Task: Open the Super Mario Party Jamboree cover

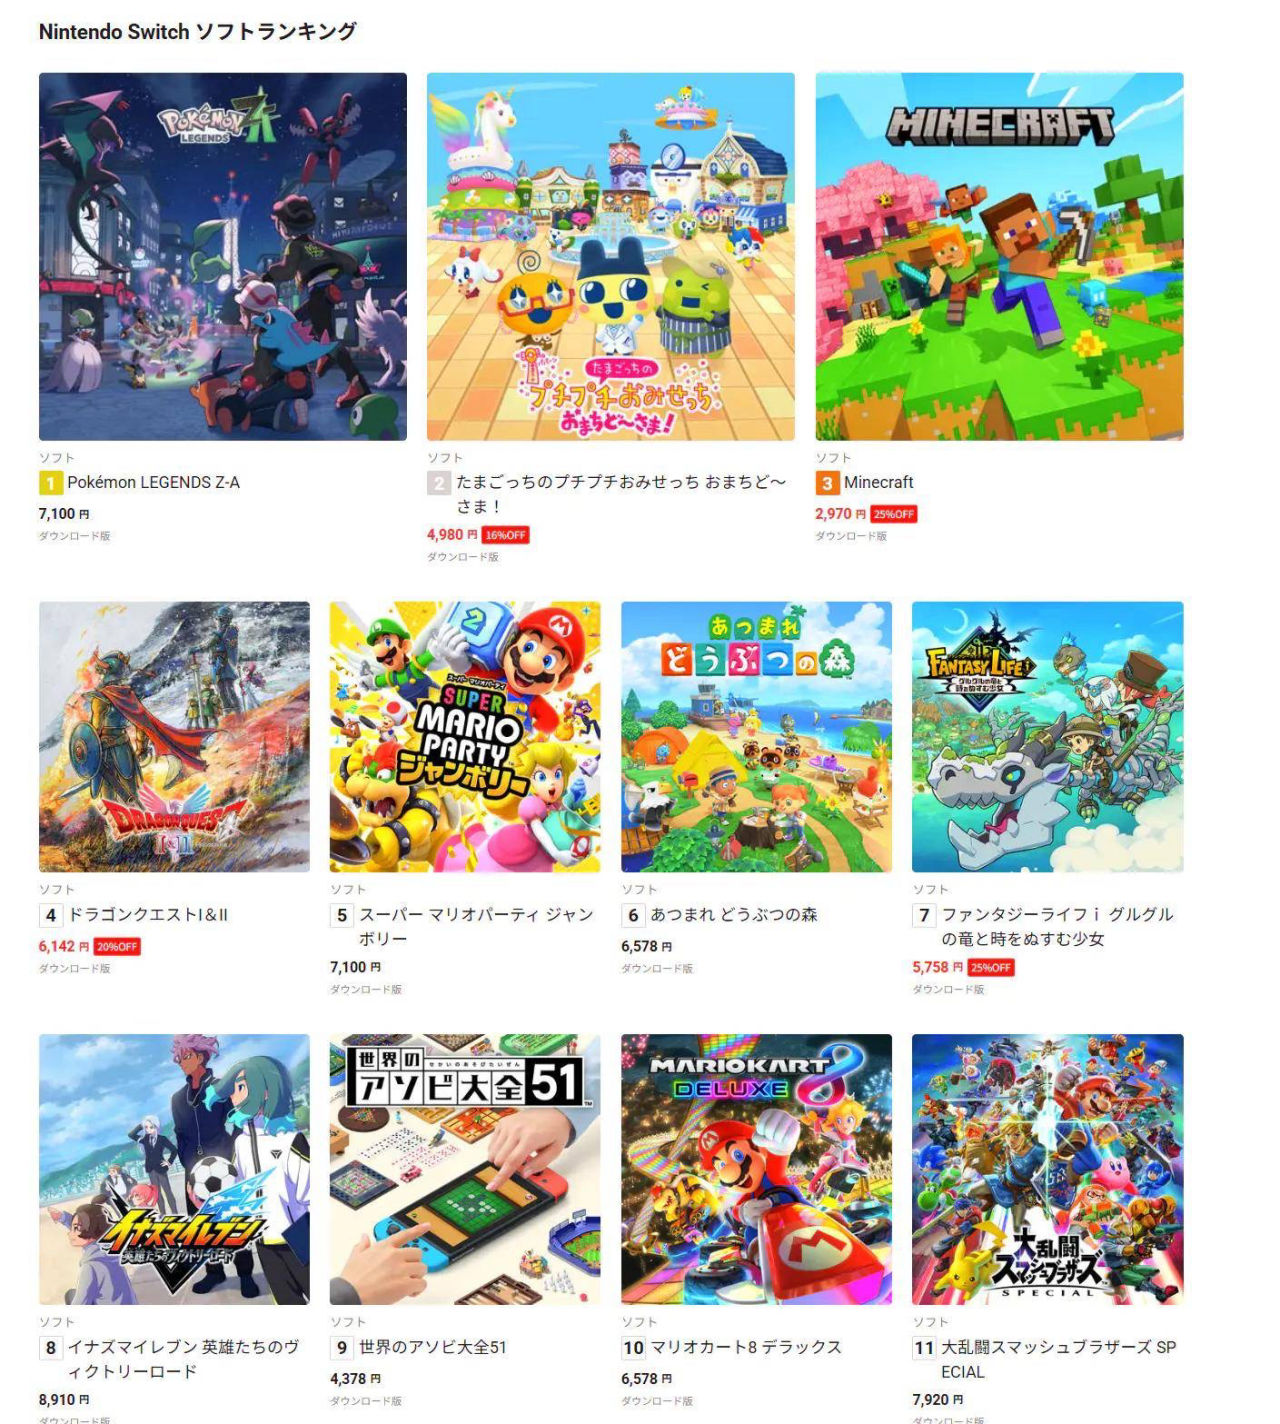Action: 465,737
